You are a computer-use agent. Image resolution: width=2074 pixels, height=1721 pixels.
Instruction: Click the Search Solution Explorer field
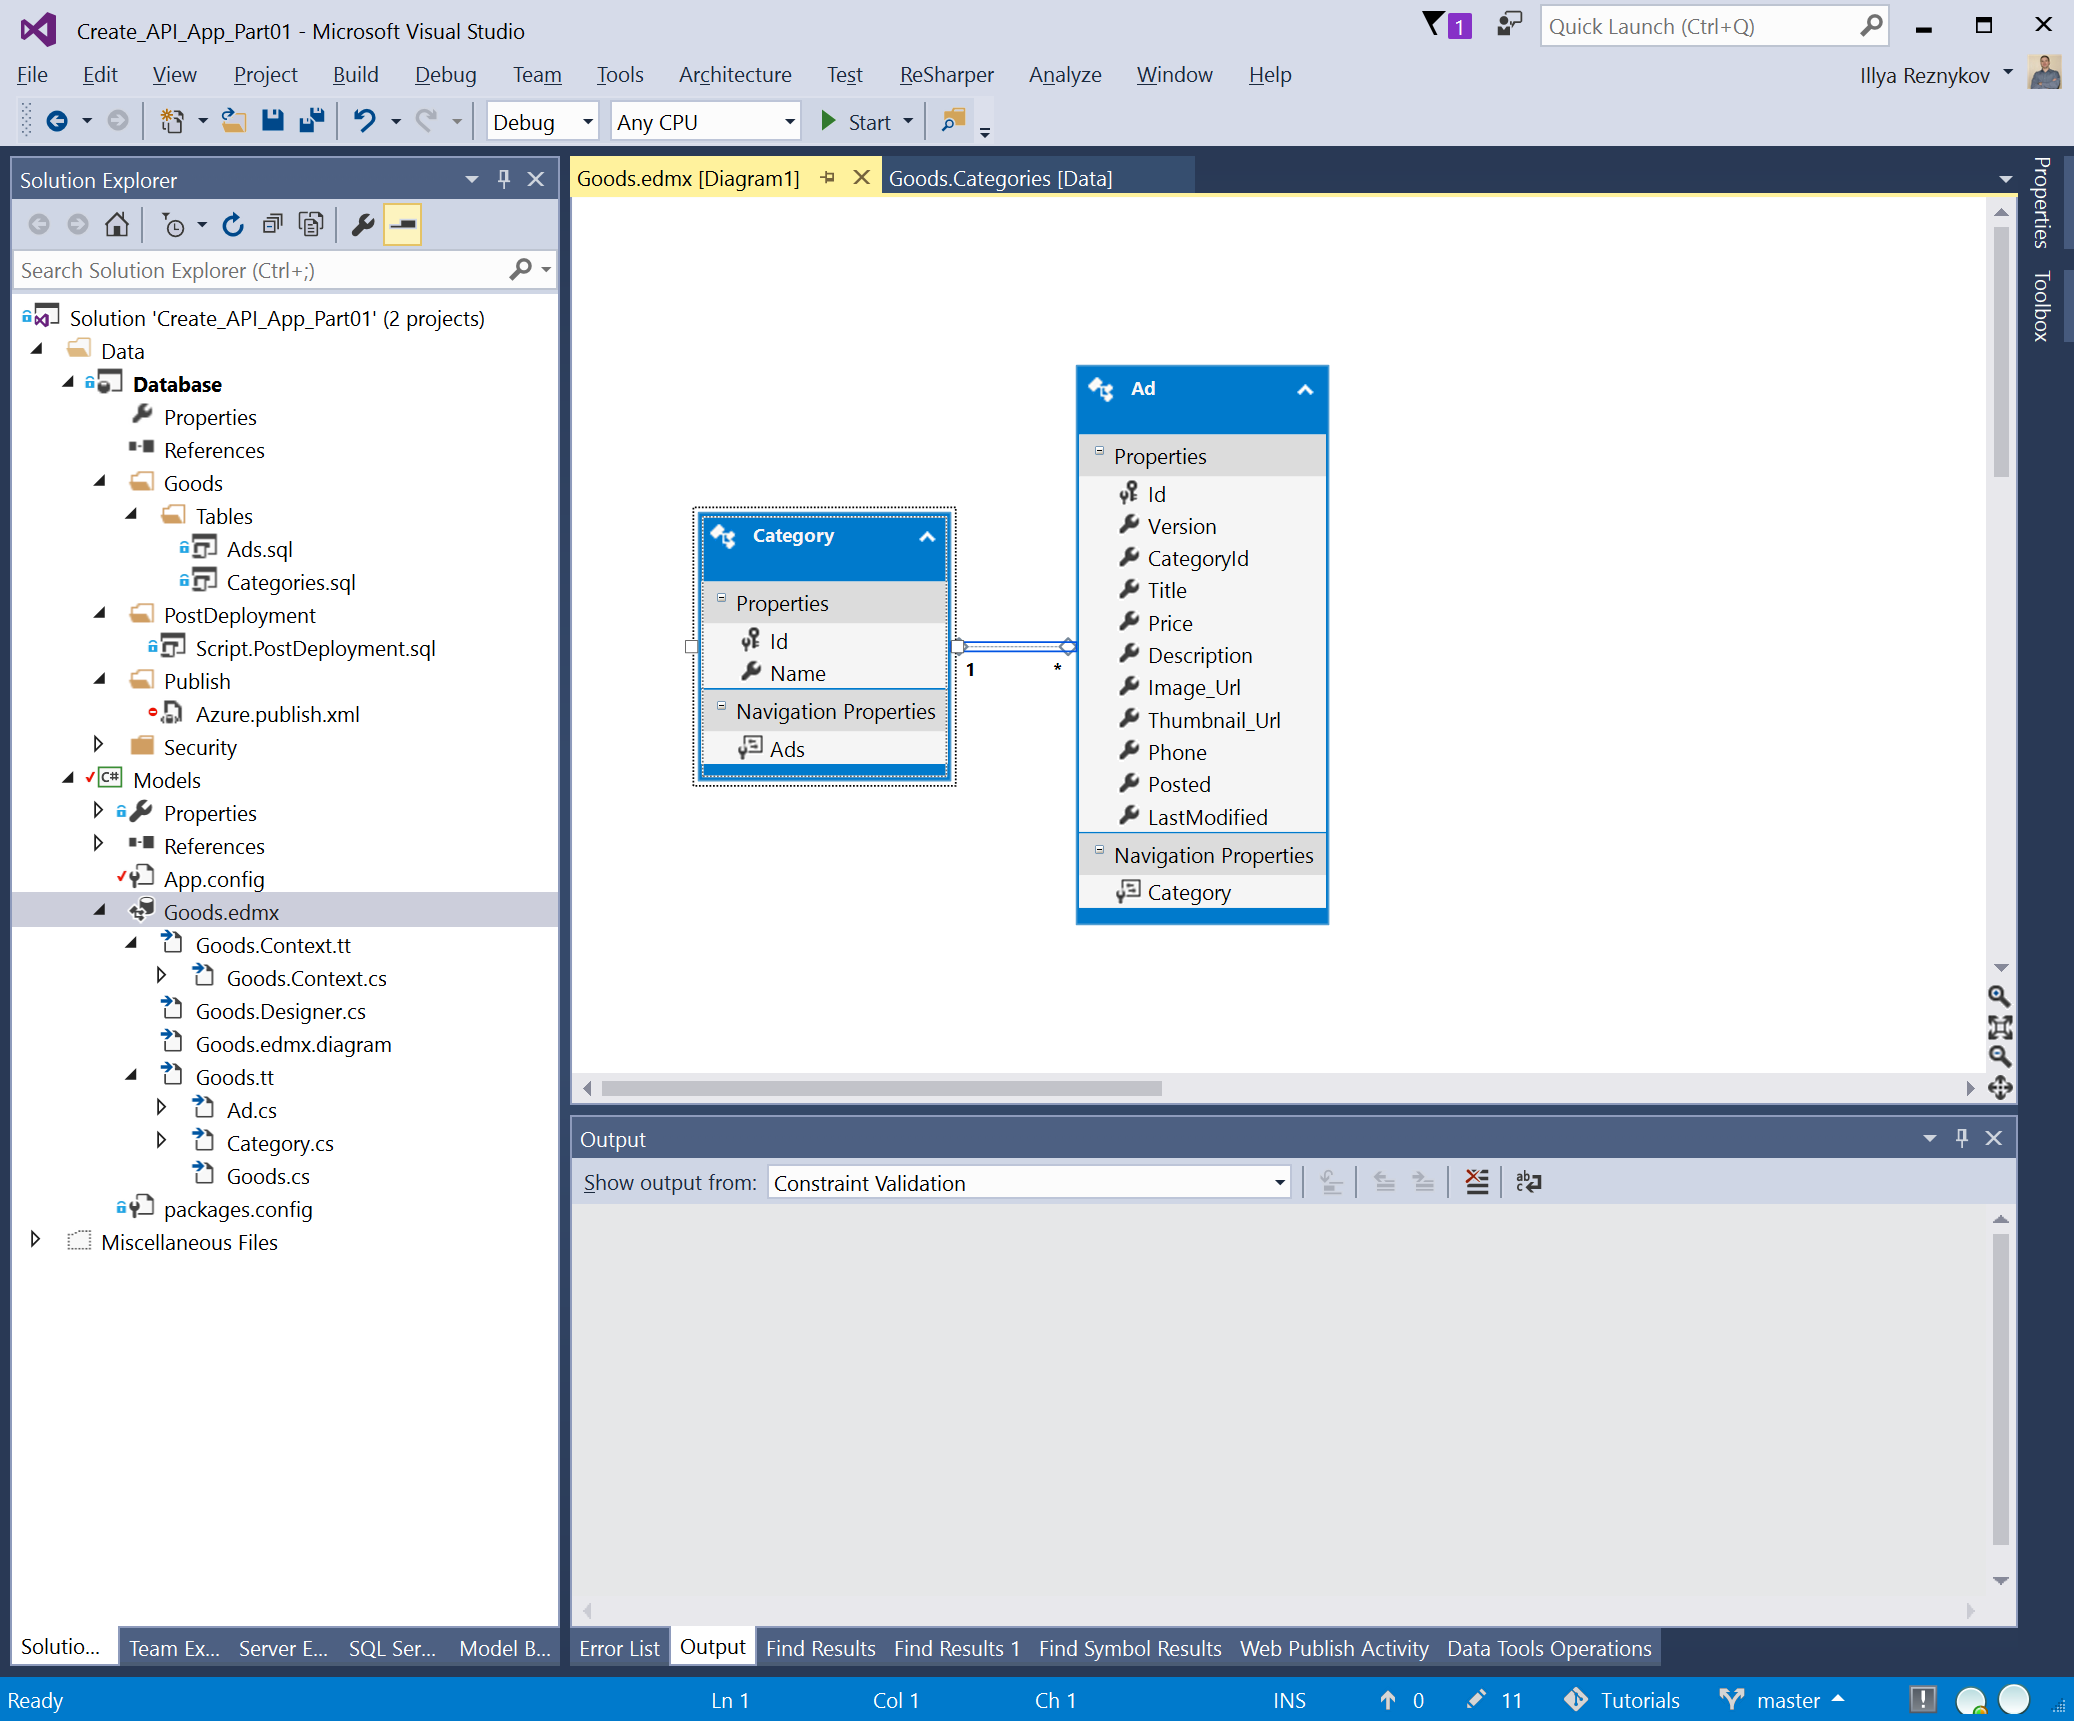pos(262,270)
